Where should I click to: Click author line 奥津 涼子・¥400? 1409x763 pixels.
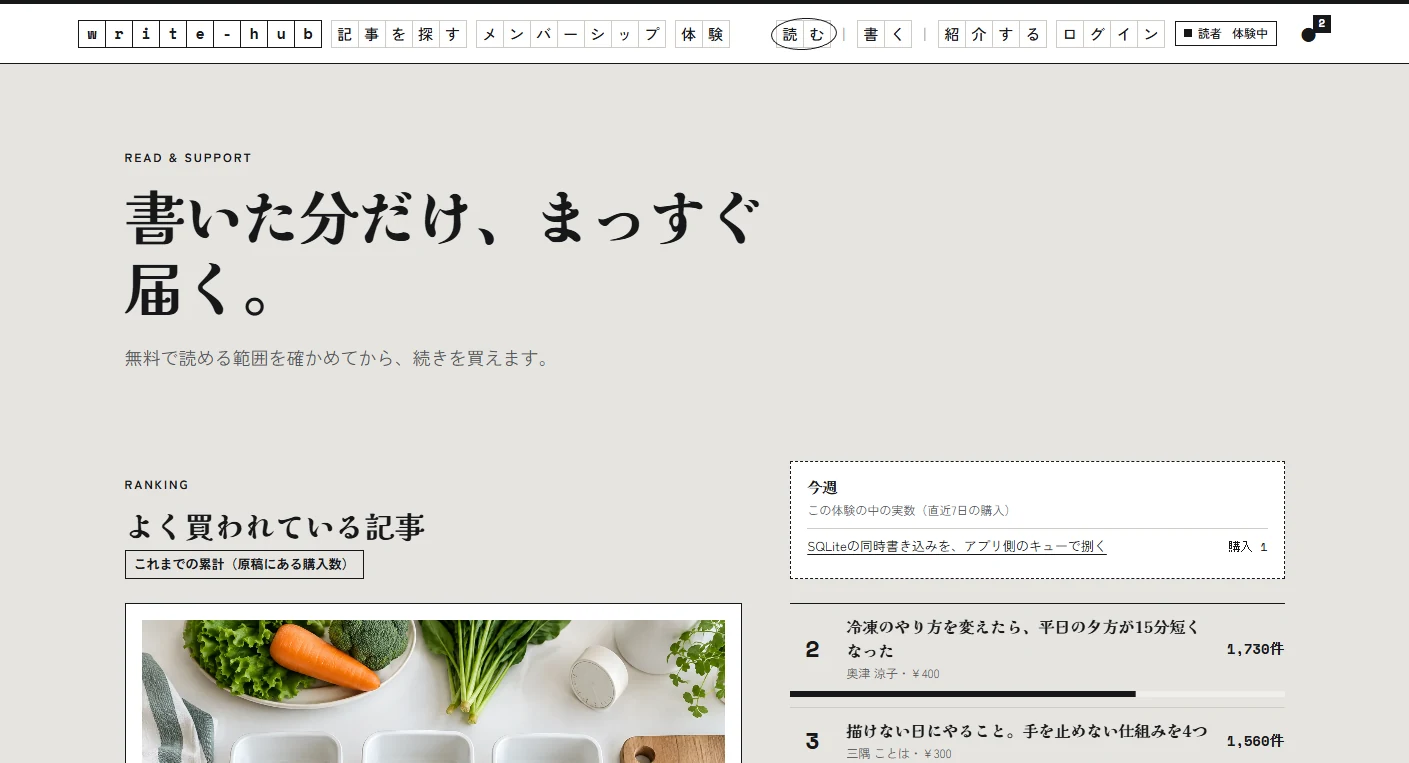pos(893,674)
